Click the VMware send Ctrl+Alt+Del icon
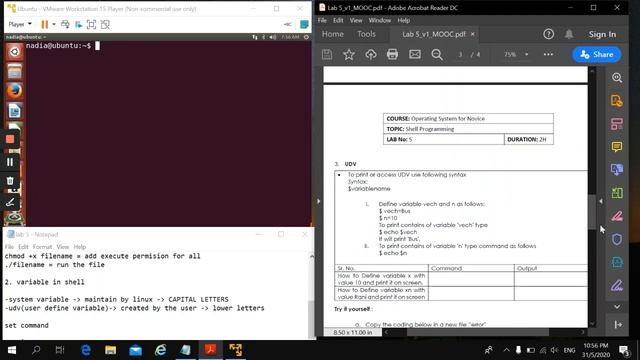640x360 pixels. [65, 24]
